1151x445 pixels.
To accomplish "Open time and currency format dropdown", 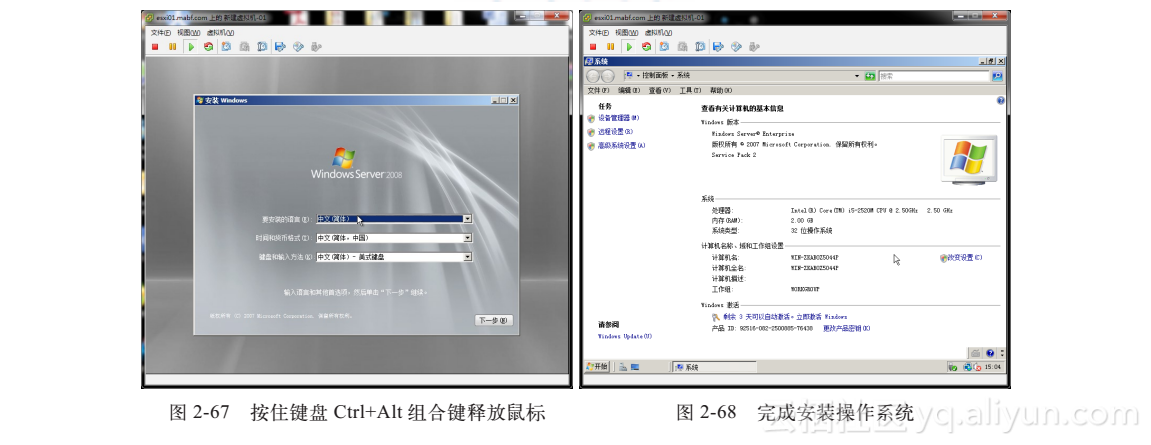I will click(x=467, y=238).
